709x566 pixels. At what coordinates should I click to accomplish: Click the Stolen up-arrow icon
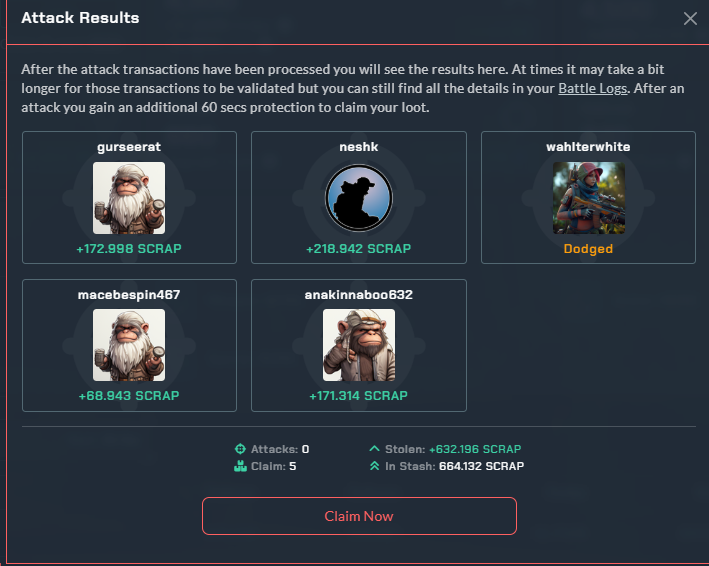[x=374, y=448]
